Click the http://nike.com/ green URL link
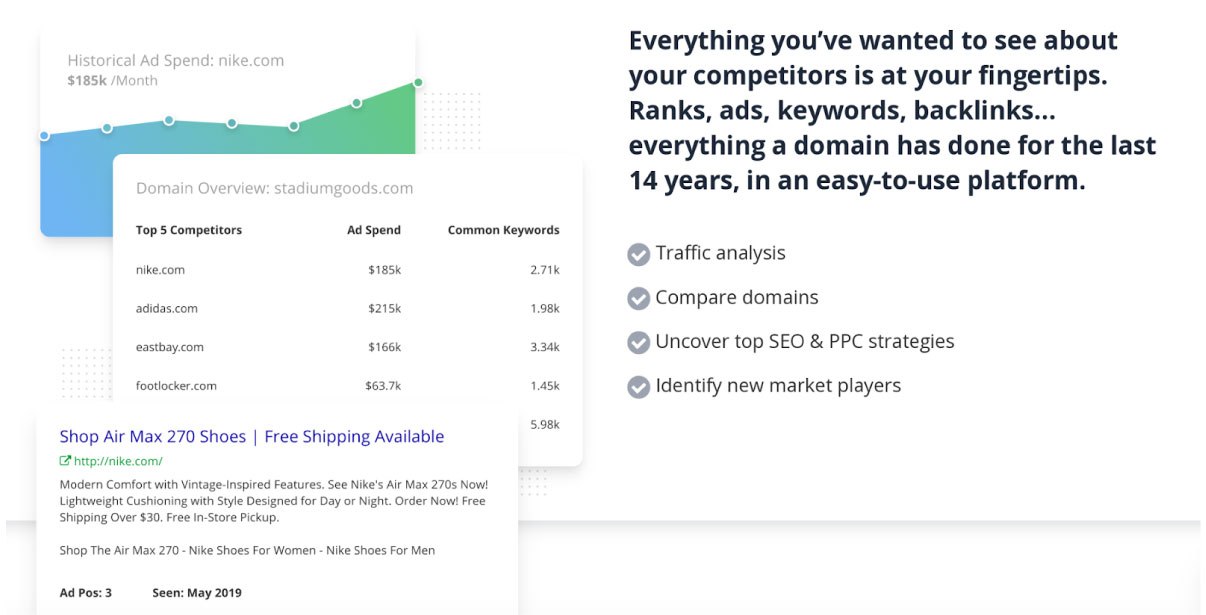 (x=117, y=461)
